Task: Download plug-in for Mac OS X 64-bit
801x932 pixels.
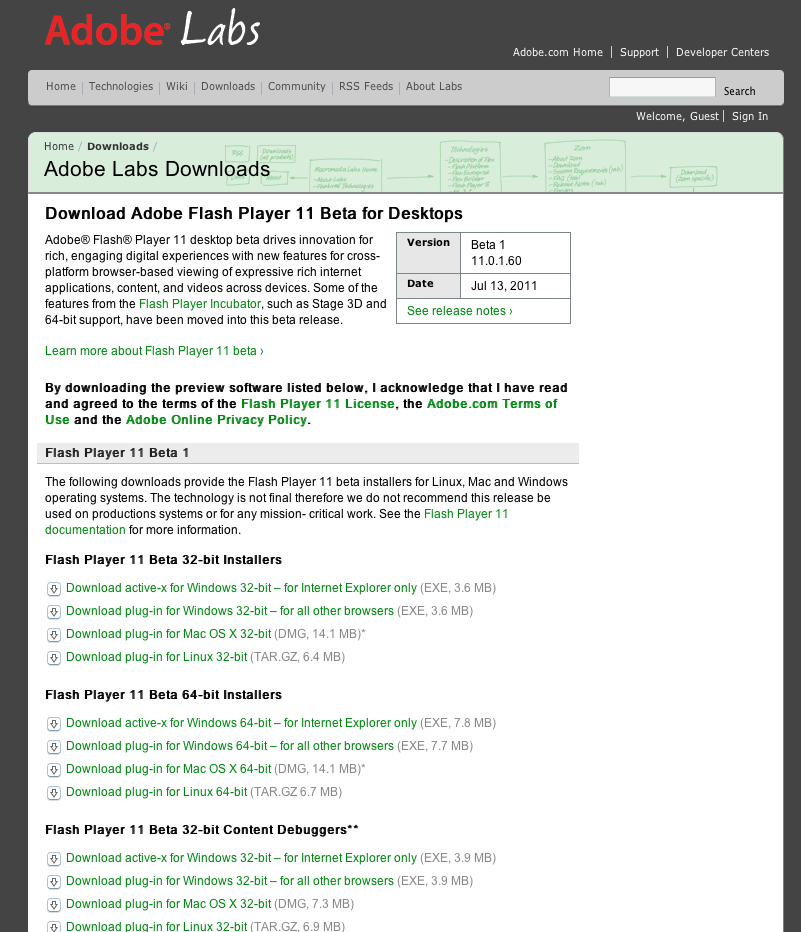Action: 169,769
